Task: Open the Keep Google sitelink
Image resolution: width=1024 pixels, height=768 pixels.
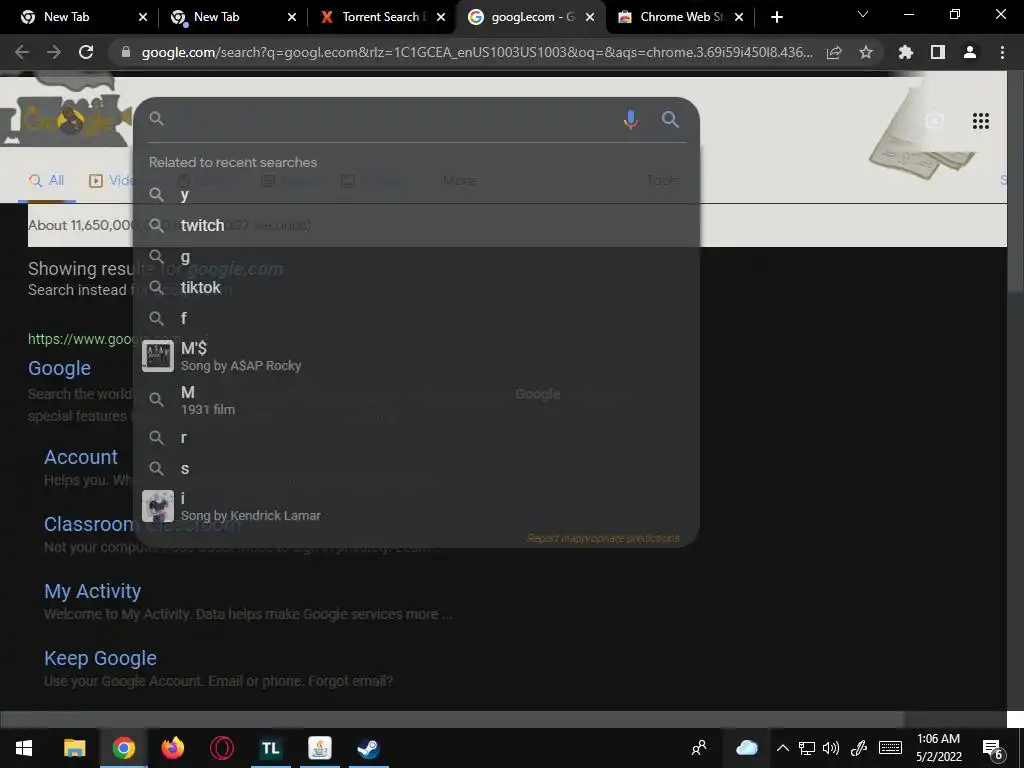Action: click(x=101, y=658)
